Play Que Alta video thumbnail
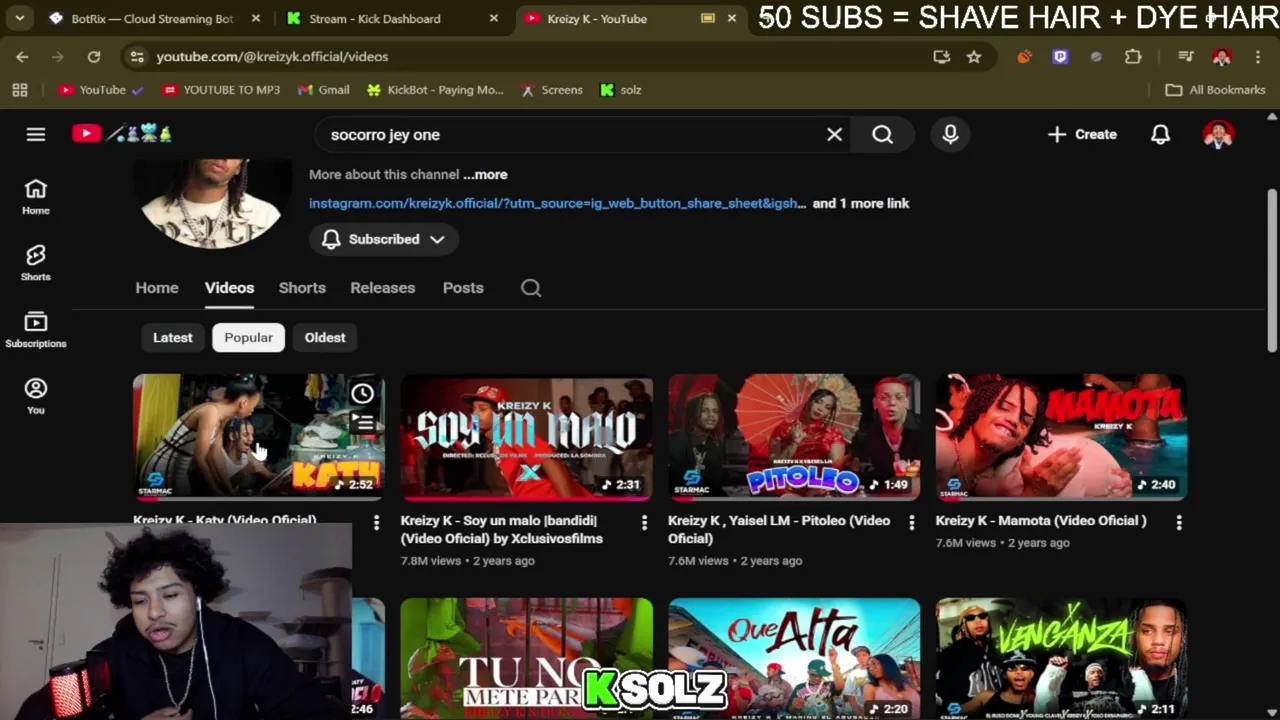Viewport: 1280px width, 720px height. (794, 658)
